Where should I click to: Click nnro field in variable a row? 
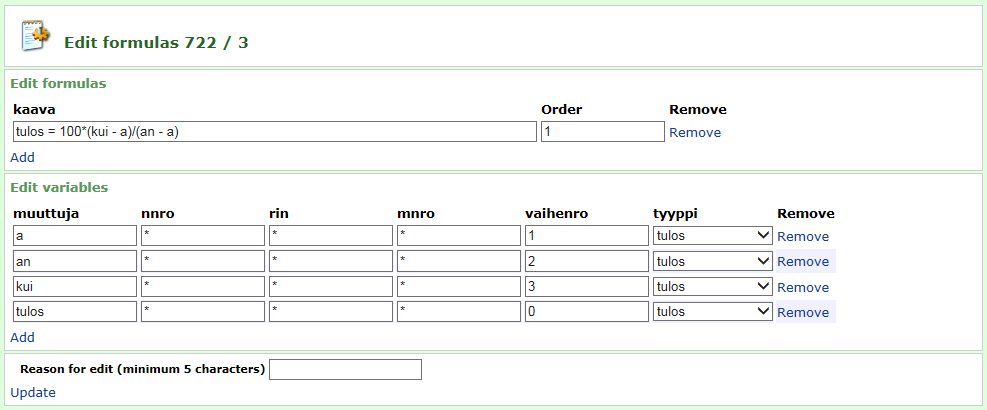(x=202, y=236)
